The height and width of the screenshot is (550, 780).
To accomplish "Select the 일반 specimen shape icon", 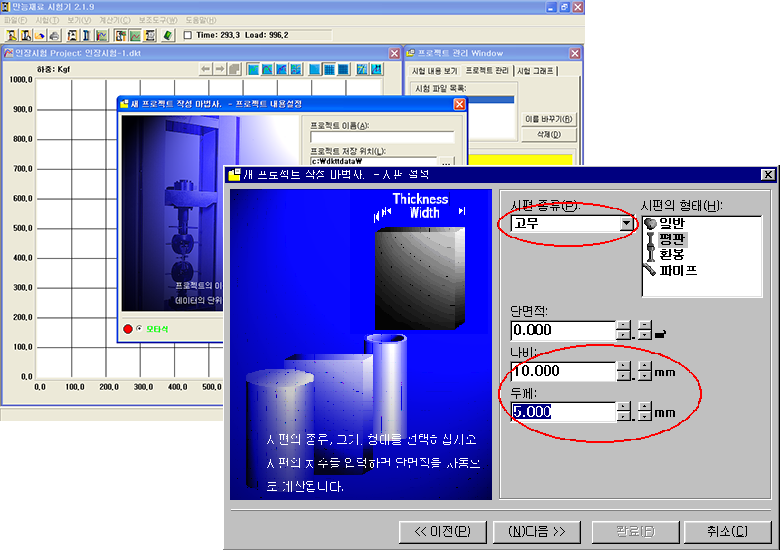I will coord(650,223).
